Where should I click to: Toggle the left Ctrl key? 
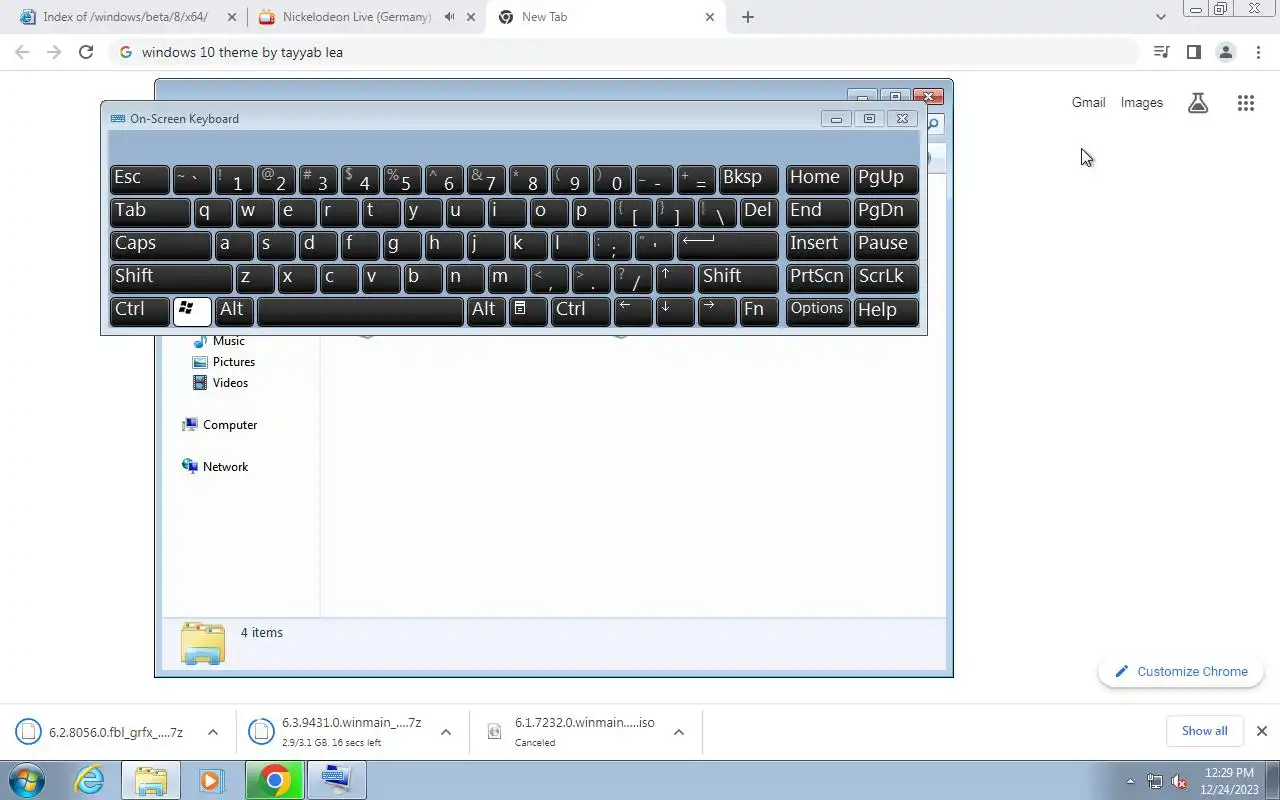click(139, 311)
